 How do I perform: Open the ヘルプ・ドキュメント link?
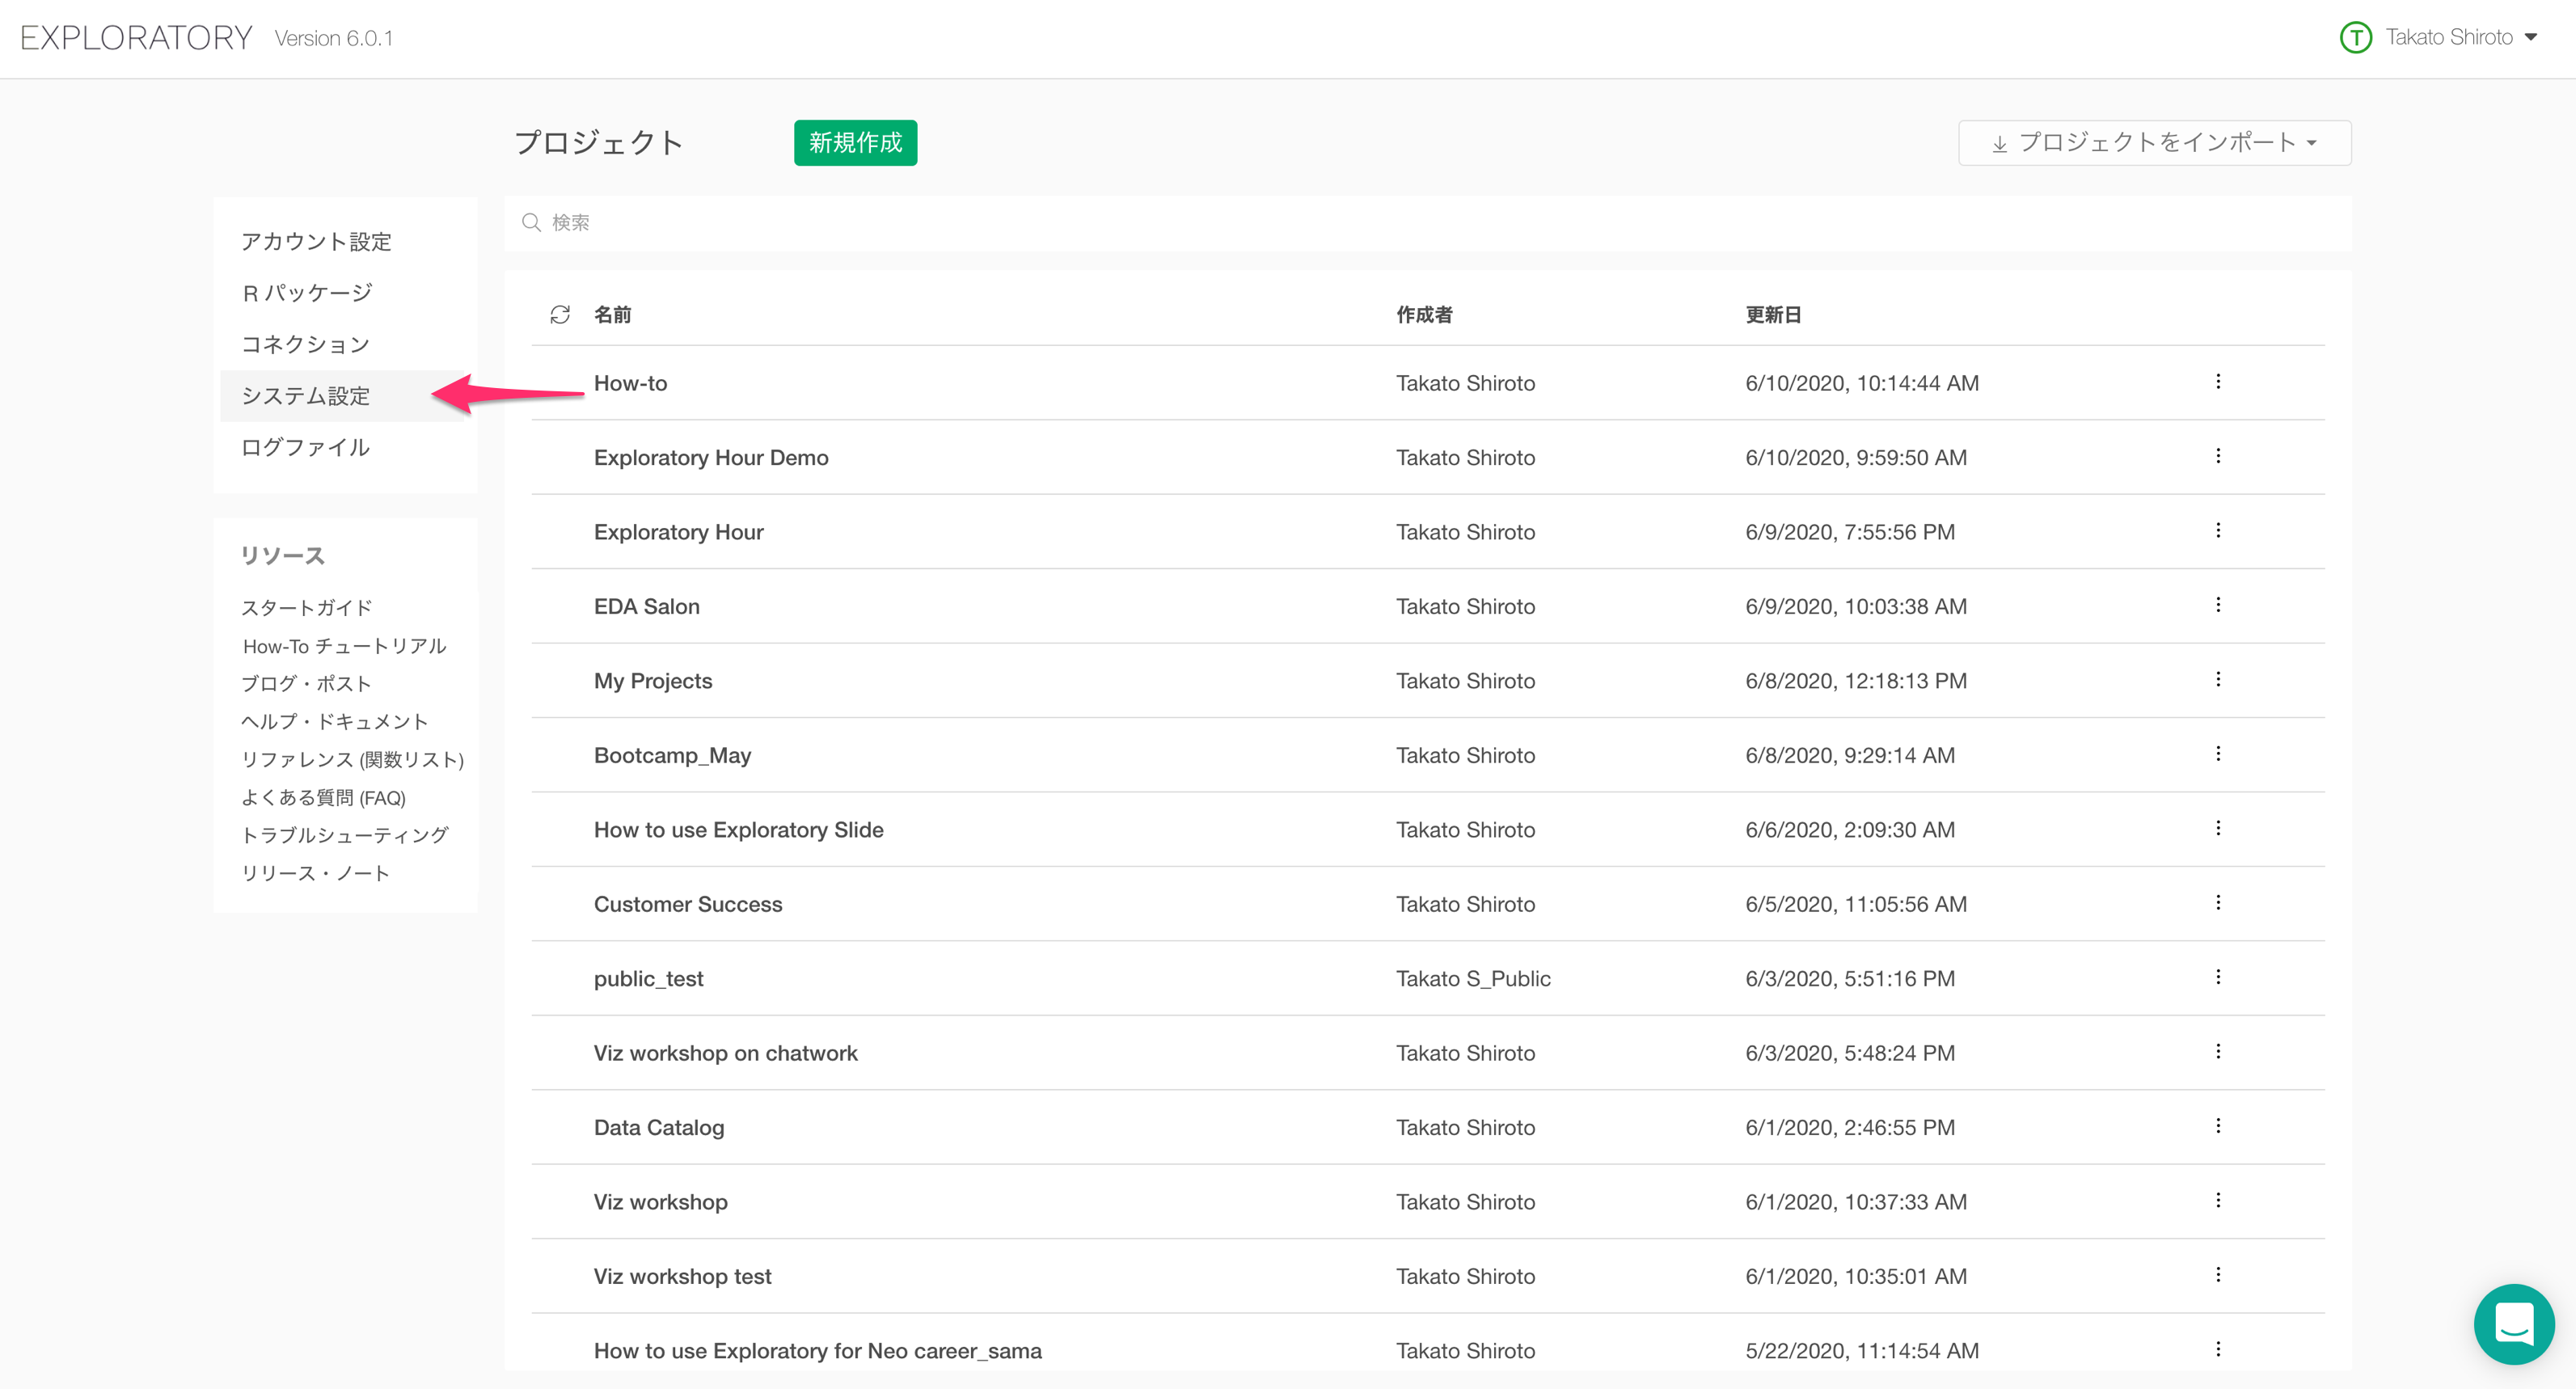point(335,721)
